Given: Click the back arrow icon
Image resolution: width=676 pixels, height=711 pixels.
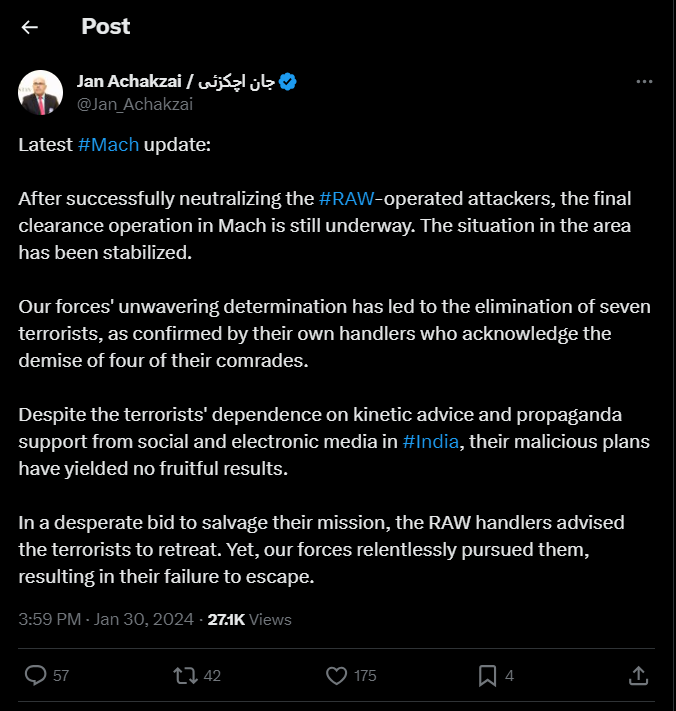Looking at the screenshot, I should tap(30, 27).
